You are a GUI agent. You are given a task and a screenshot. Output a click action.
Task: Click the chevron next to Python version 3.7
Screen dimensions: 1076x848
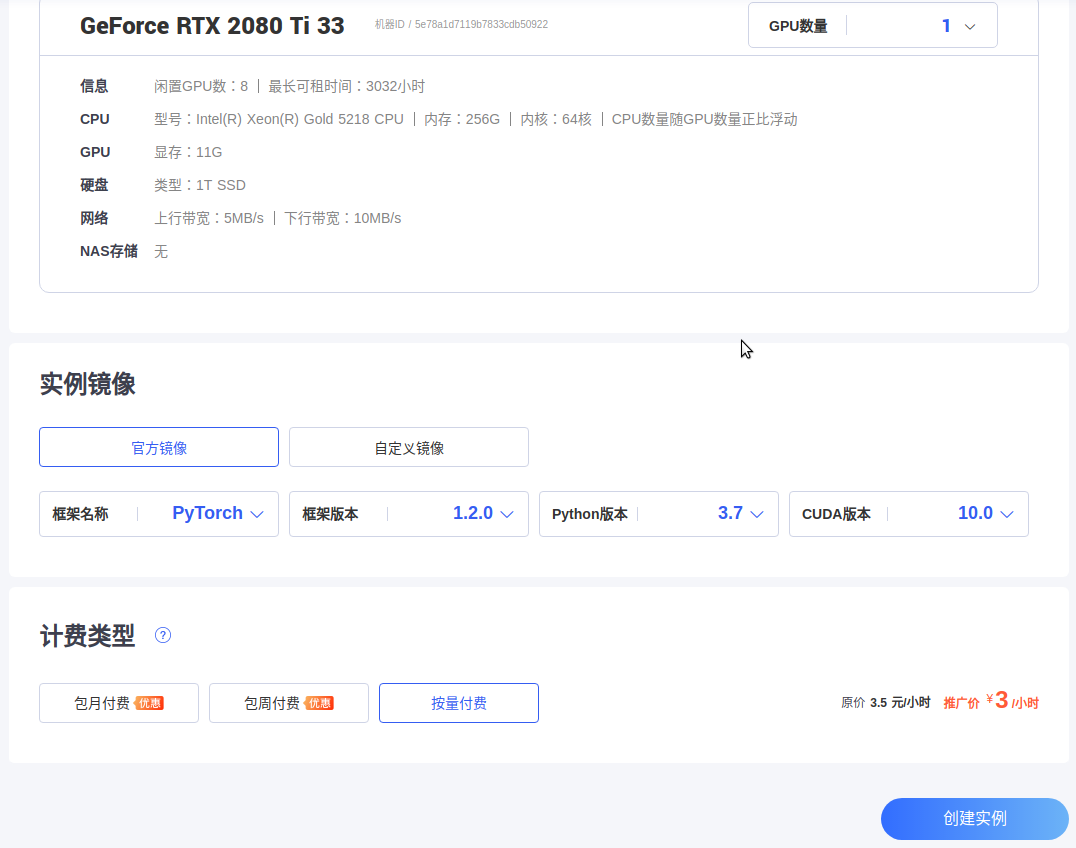click(x=757, y=513)
